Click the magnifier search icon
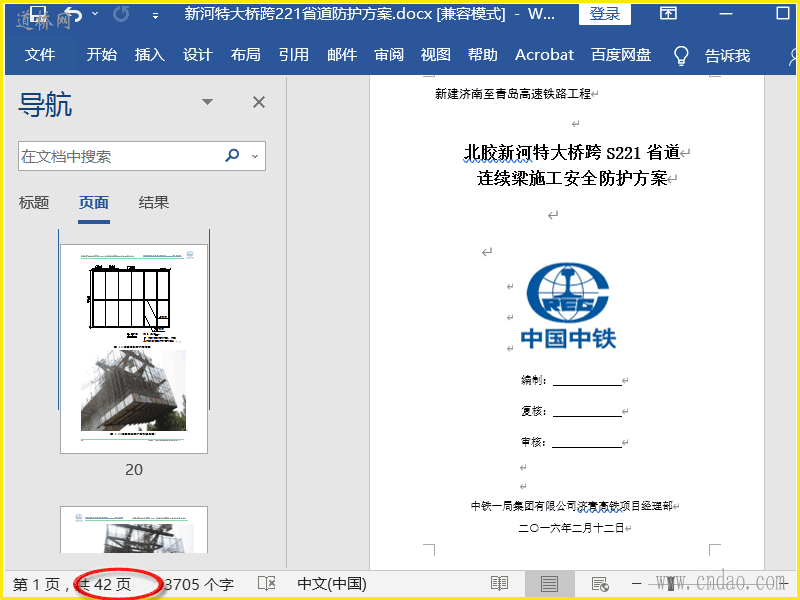 point(232,155)
